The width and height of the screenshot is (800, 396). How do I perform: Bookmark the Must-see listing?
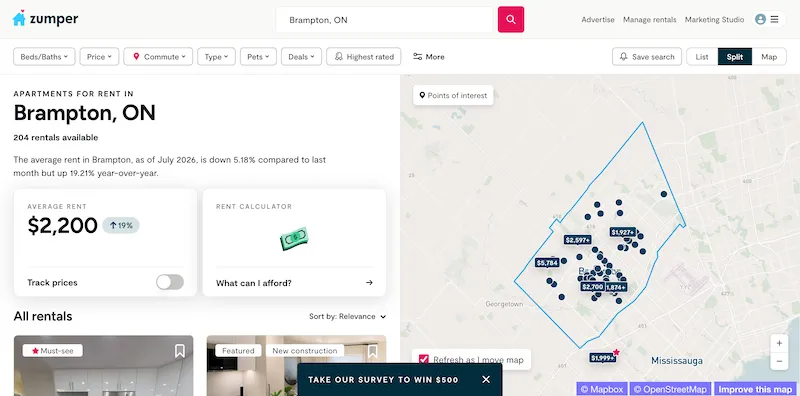coord(180,351)
